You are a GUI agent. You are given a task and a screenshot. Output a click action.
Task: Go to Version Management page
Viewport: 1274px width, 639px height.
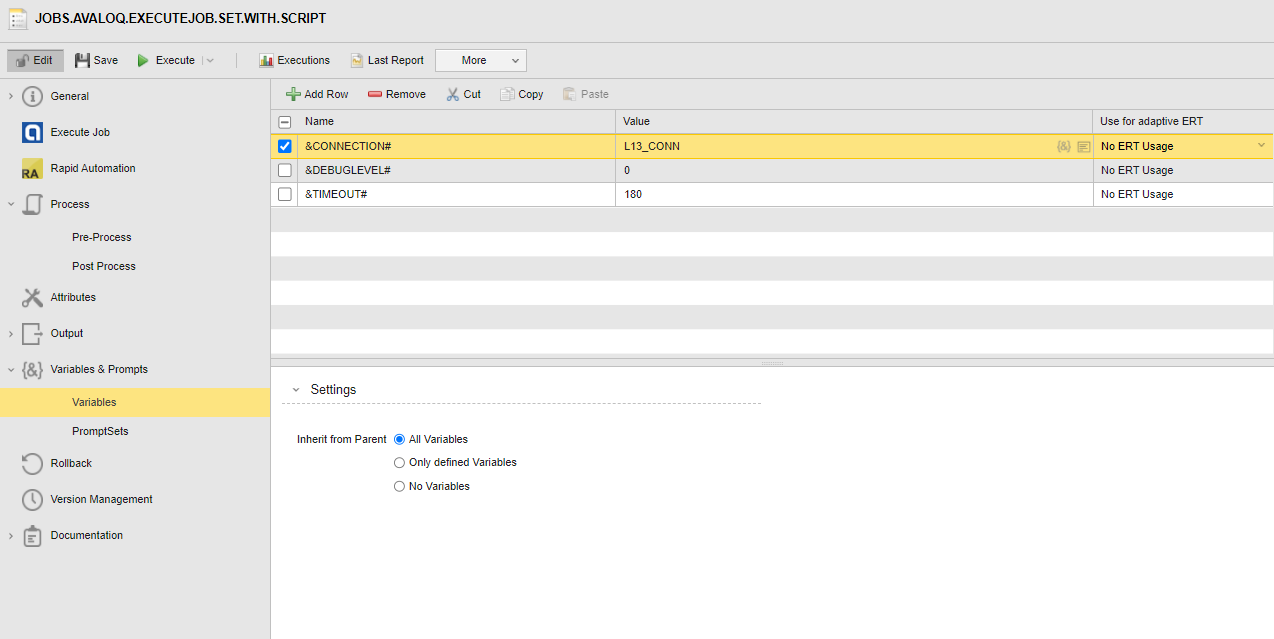tap(101, 499)
